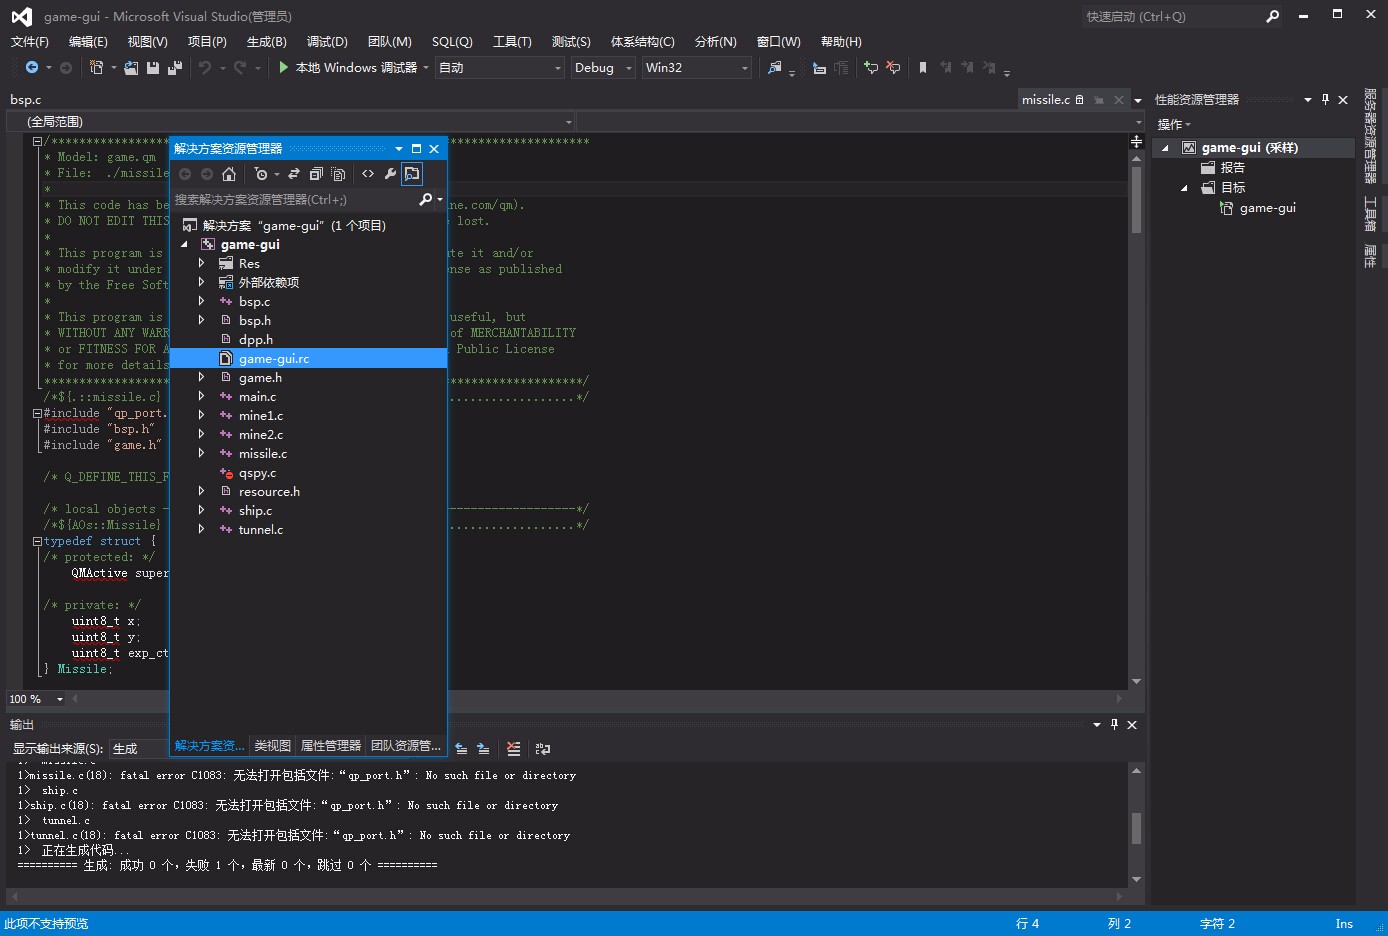This screenshot has height=936, width=1388.
Task: Toggle word wrap in the Output panel
Action: point(543,748)
